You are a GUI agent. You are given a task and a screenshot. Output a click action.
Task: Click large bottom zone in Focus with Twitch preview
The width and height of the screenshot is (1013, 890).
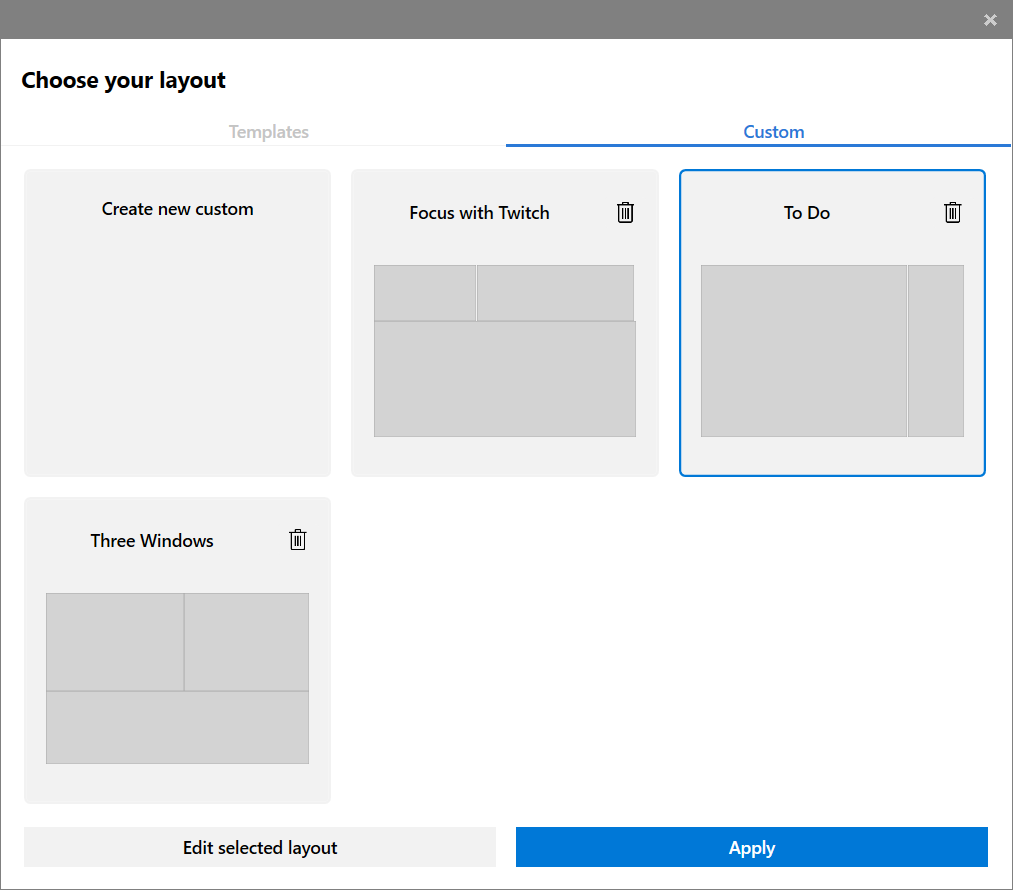(505, 379)
